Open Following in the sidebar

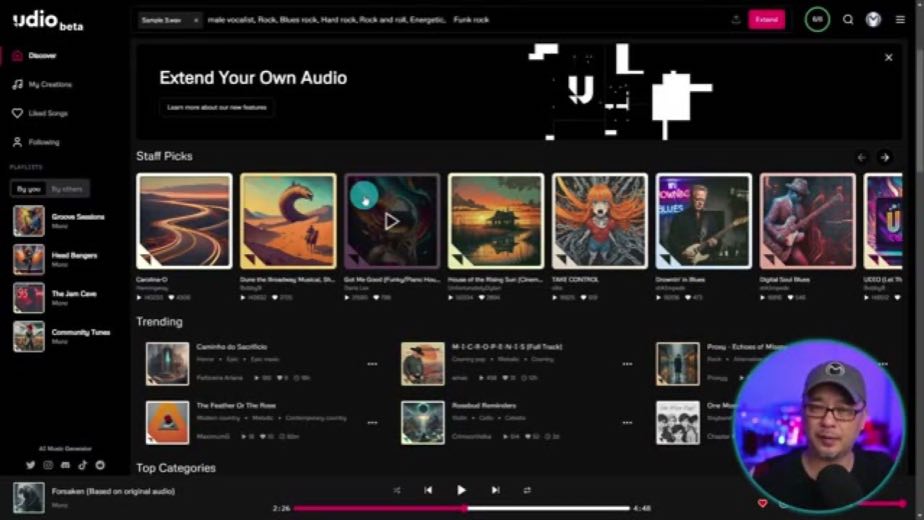(36, 142)
